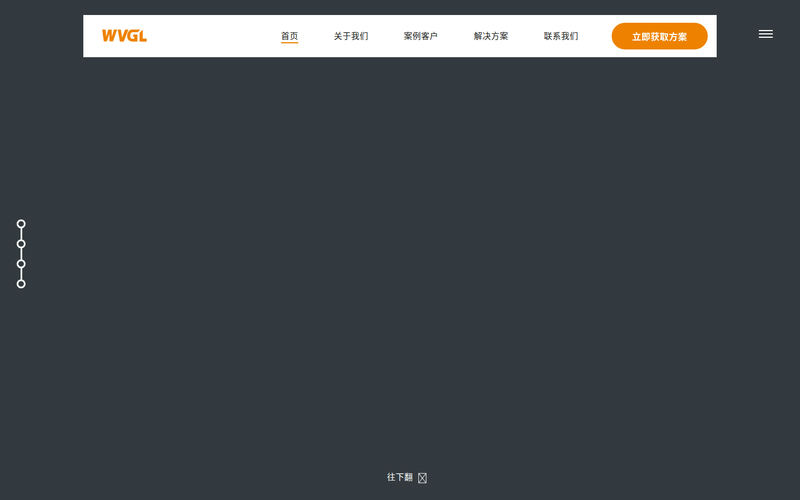The image size is (800, 500).
Task: Select the second section dot indicator
Action: tap(21, 244)
